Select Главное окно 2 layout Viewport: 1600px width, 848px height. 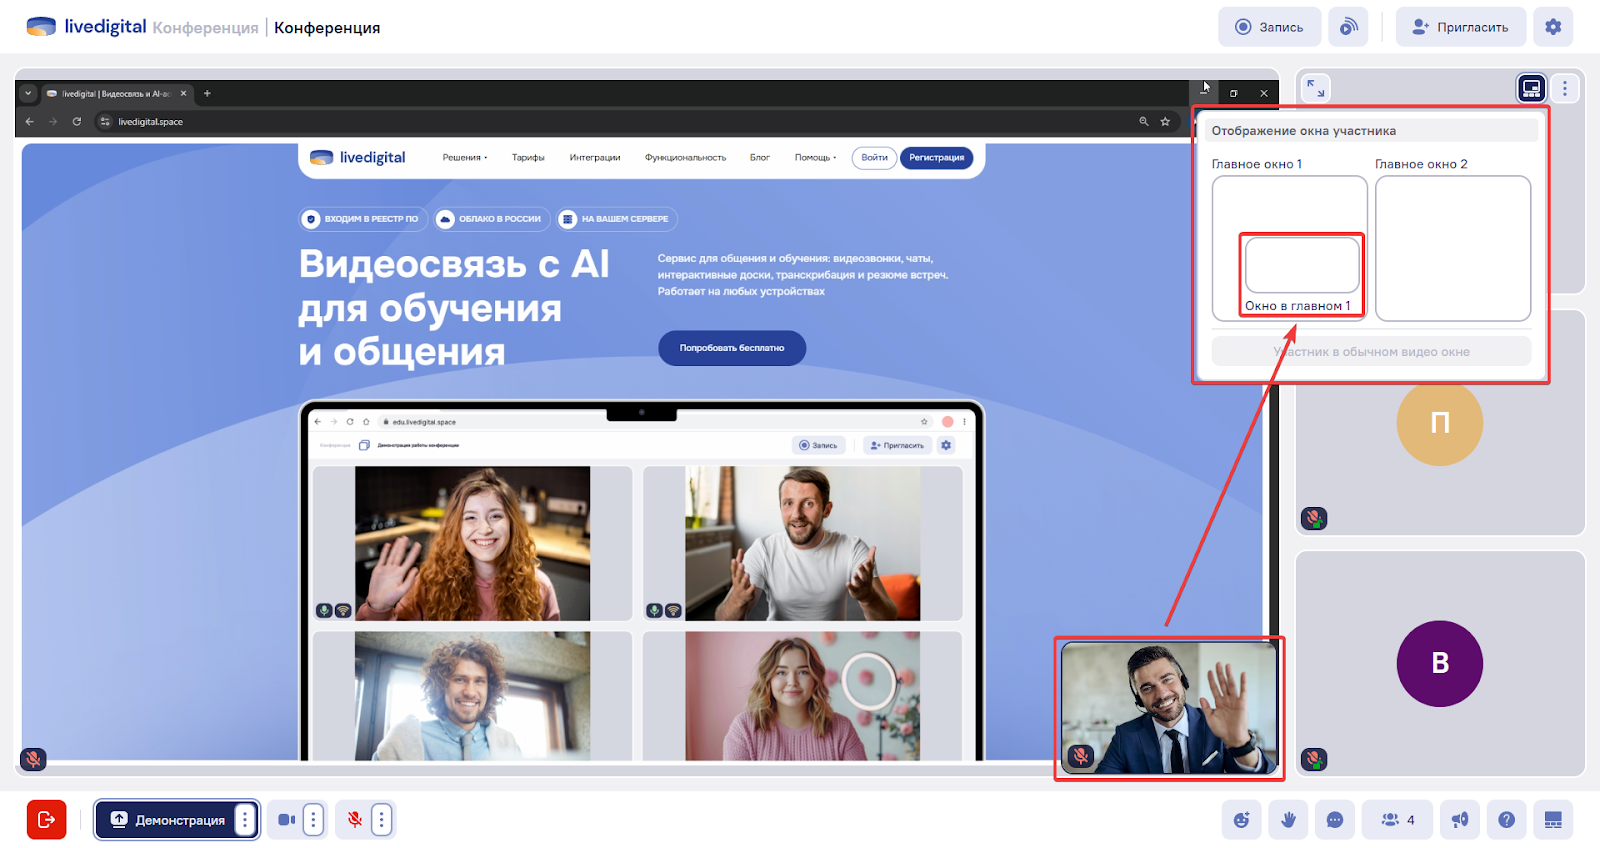[1453, 248]
